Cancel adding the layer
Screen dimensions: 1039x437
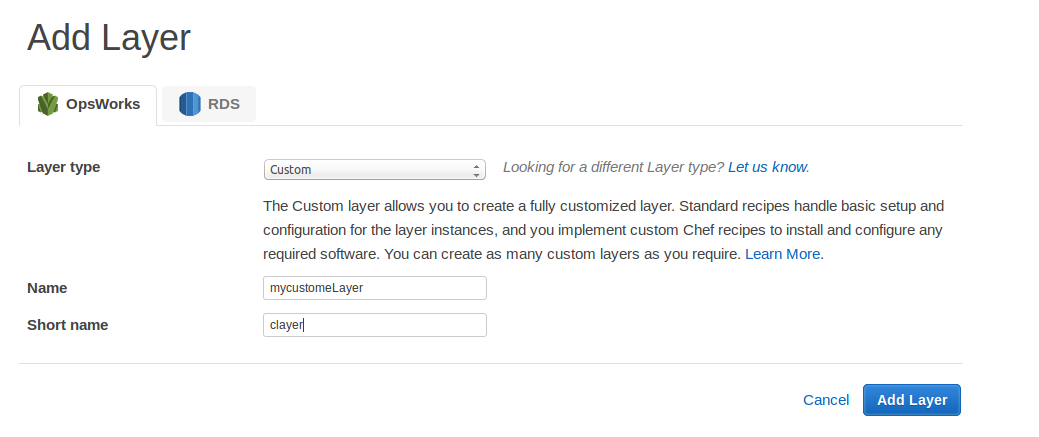coord(826,400)
